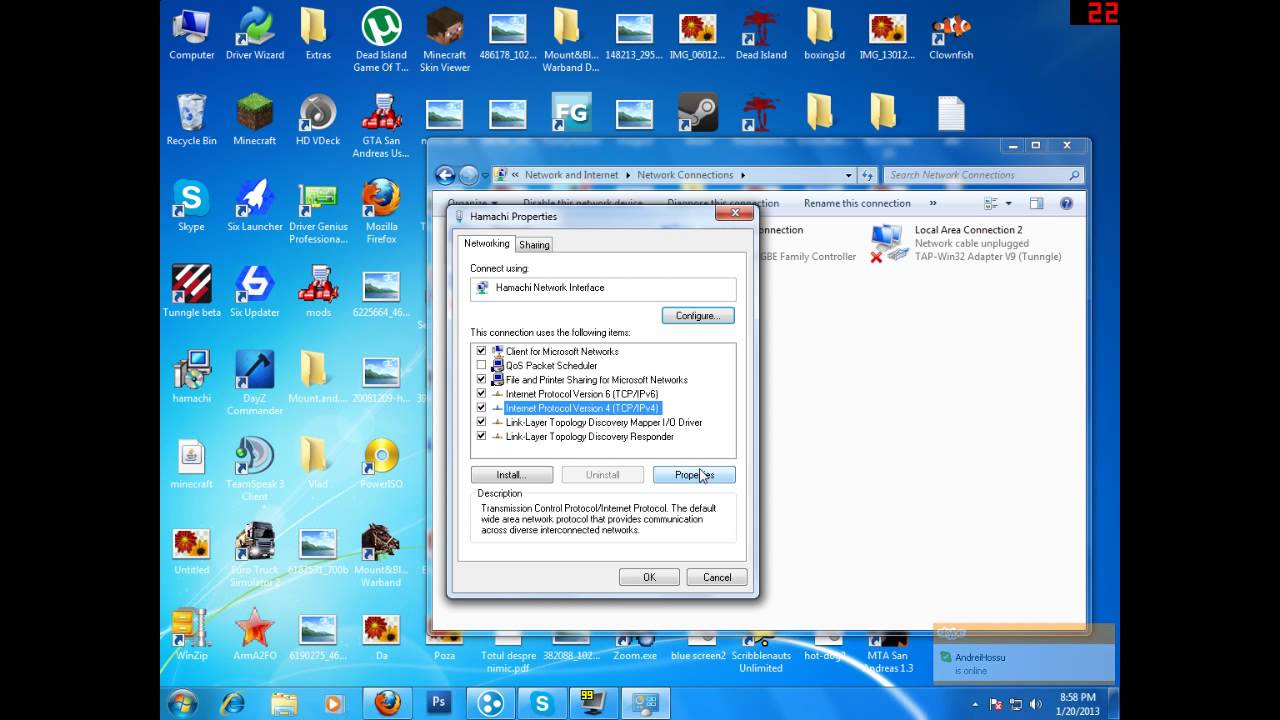Launch the Six Launcher desktop icon

coord(254,206)
